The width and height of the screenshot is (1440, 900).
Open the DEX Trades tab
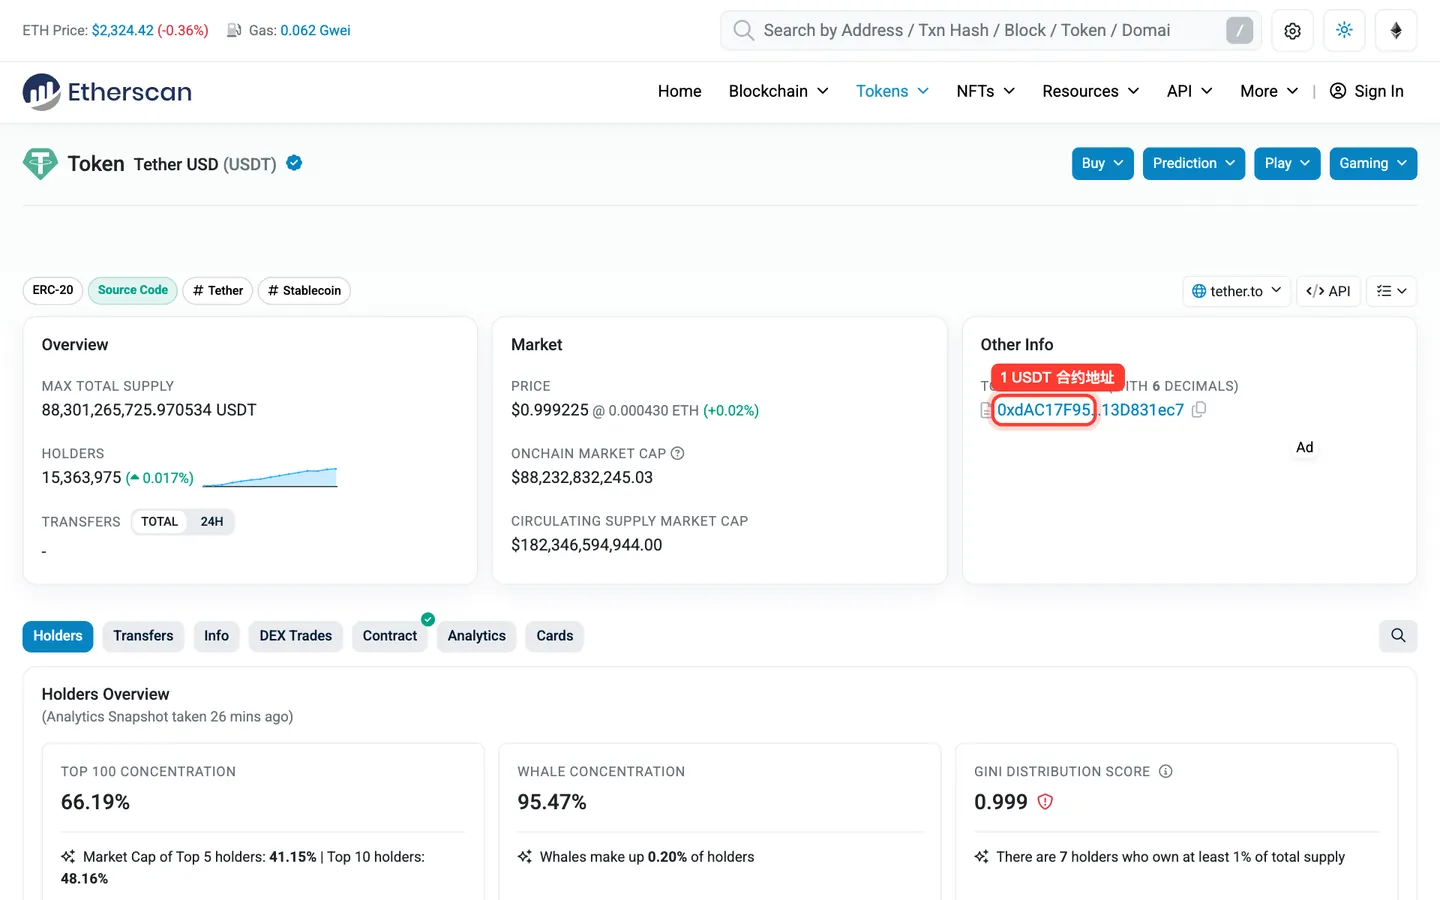pyautogui.click(x=296, y=636)
